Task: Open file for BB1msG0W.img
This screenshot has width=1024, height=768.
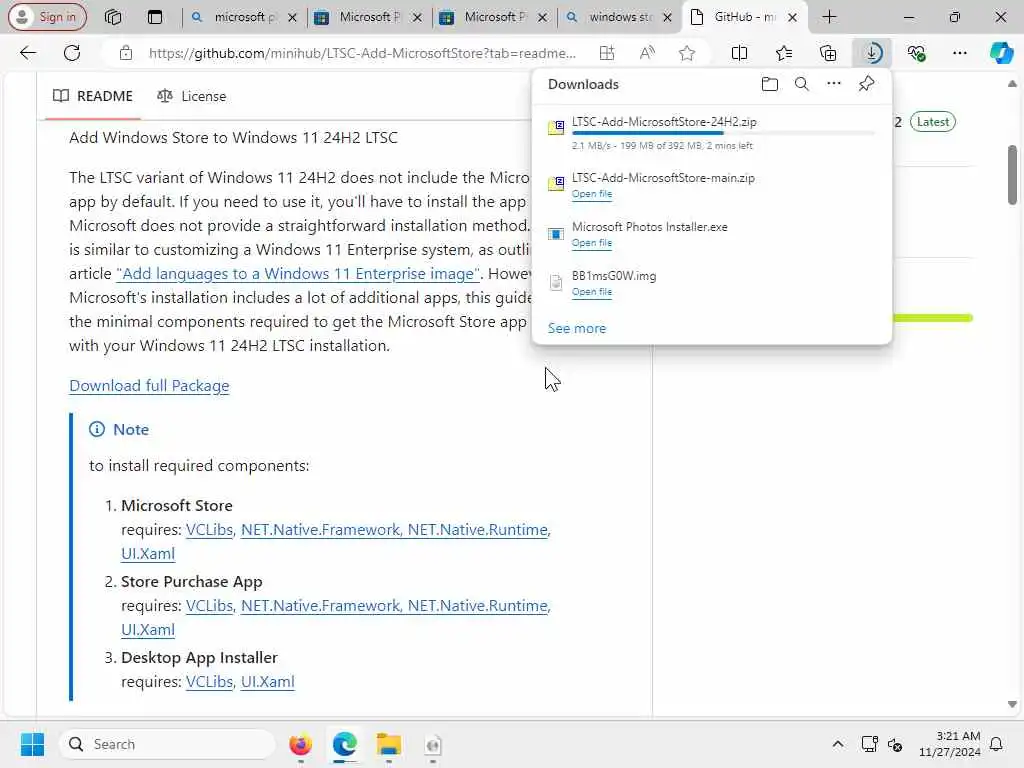Action: click(x=592, y=292)
